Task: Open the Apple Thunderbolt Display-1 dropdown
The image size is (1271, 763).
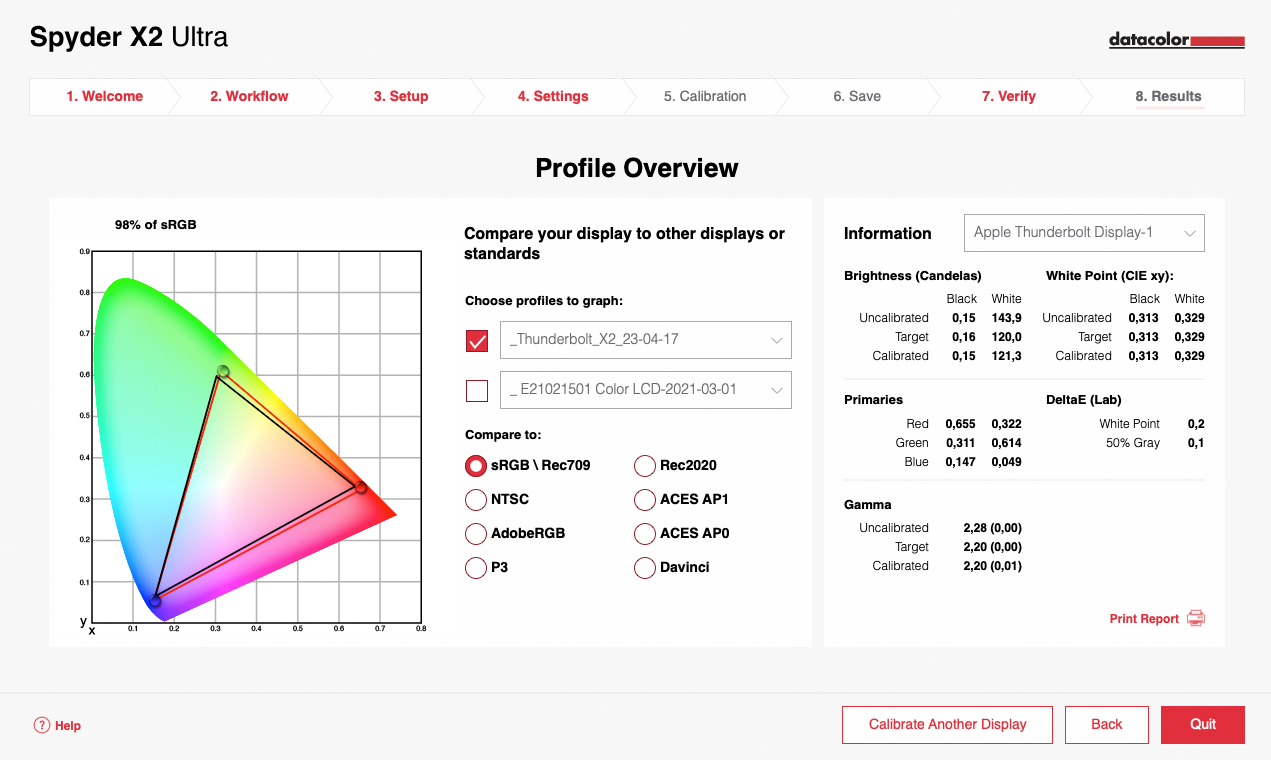Action: [x=1084, y=233]
